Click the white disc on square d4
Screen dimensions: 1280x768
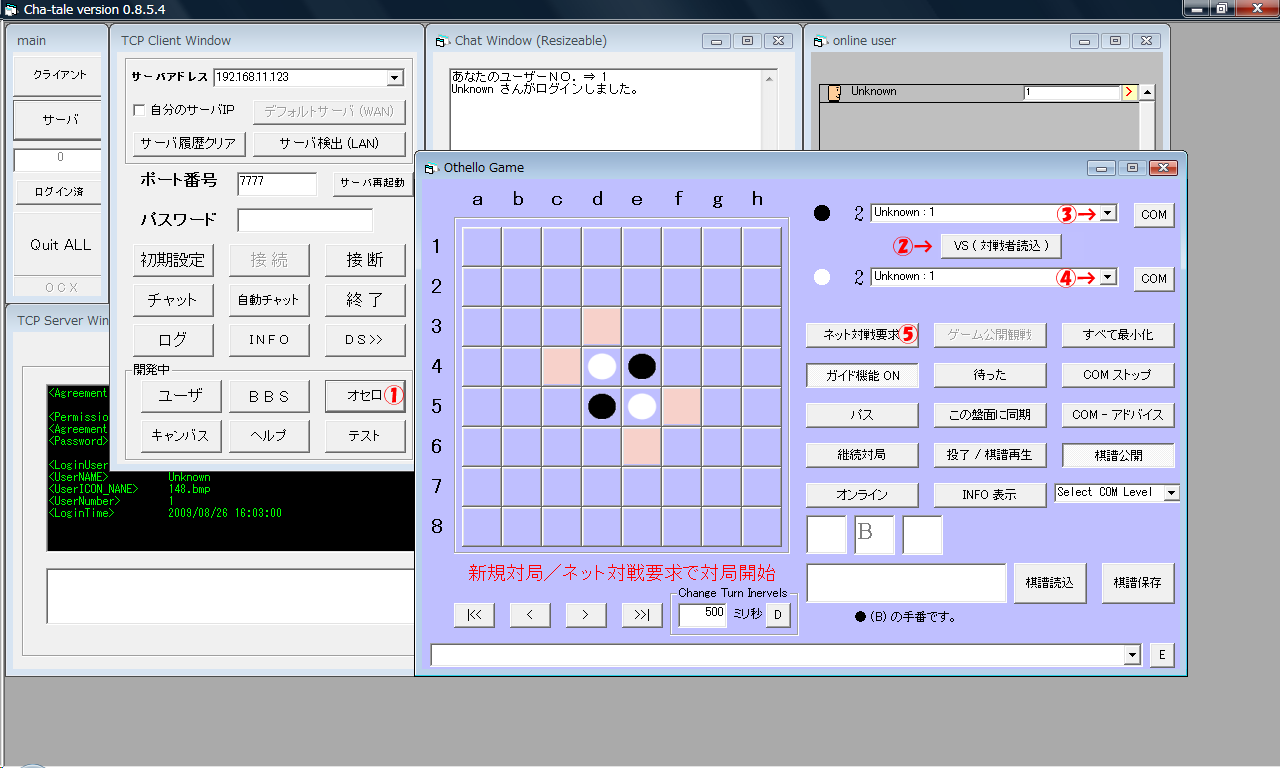[x=601, y=366]
